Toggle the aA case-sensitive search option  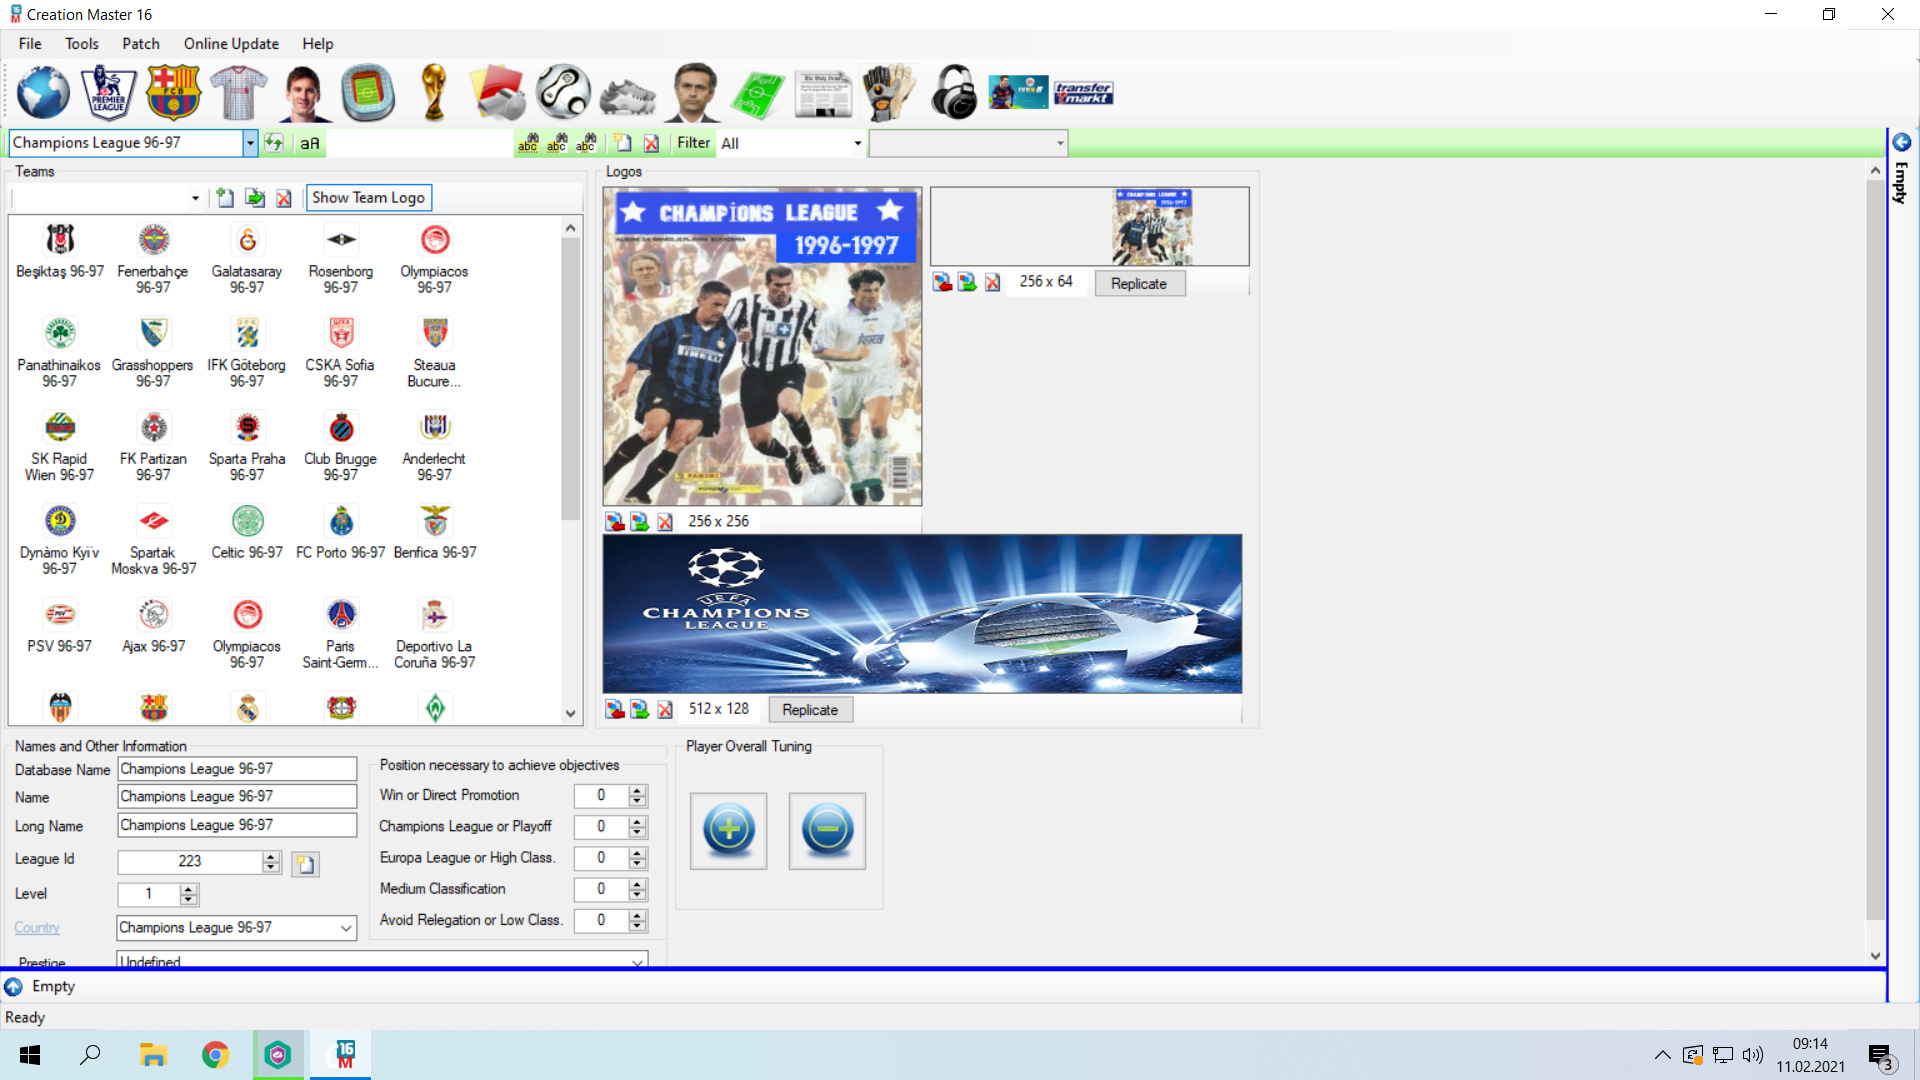pyautogui.click(x=310, y=143)
